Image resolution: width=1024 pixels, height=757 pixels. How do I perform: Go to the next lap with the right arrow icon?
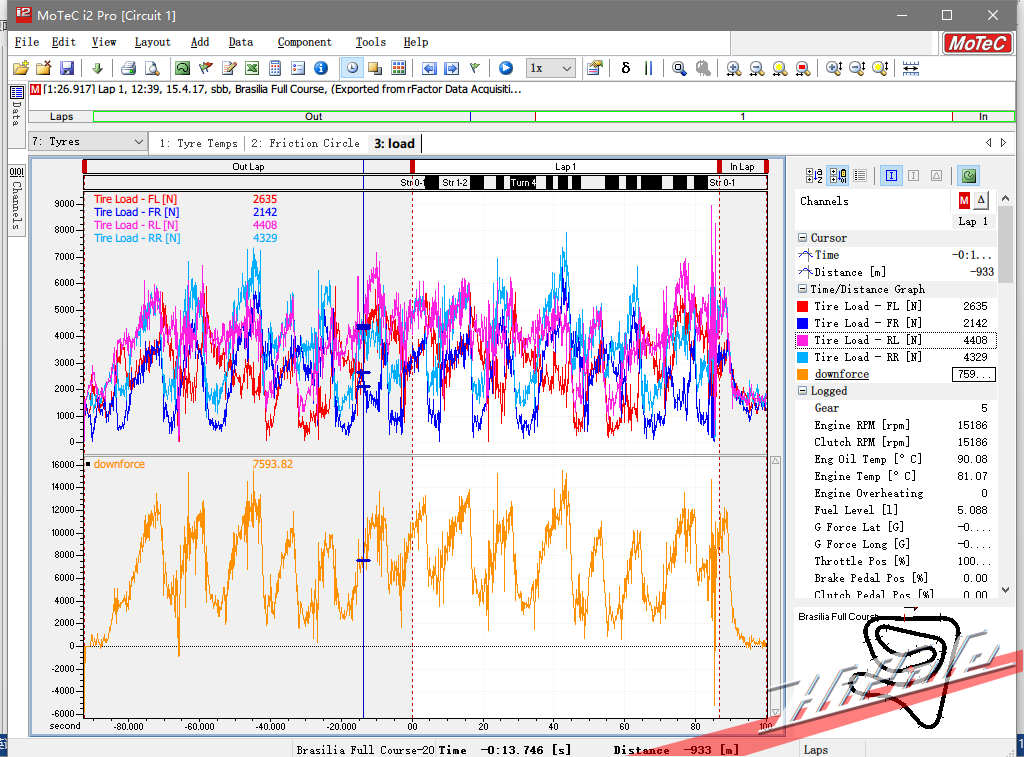pos(451,68)
